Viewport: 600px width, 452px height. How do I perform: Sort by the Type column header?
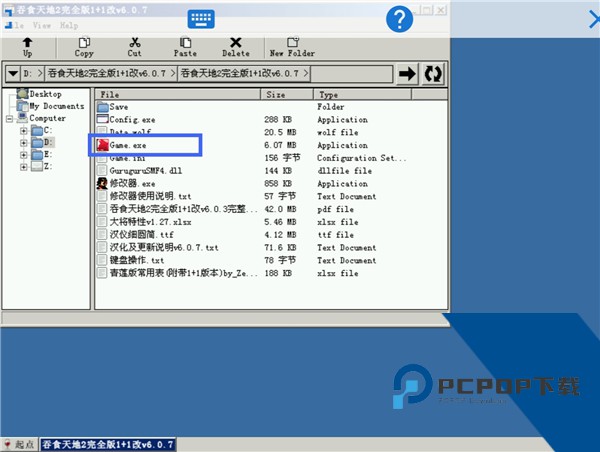[x=362, y=95]
